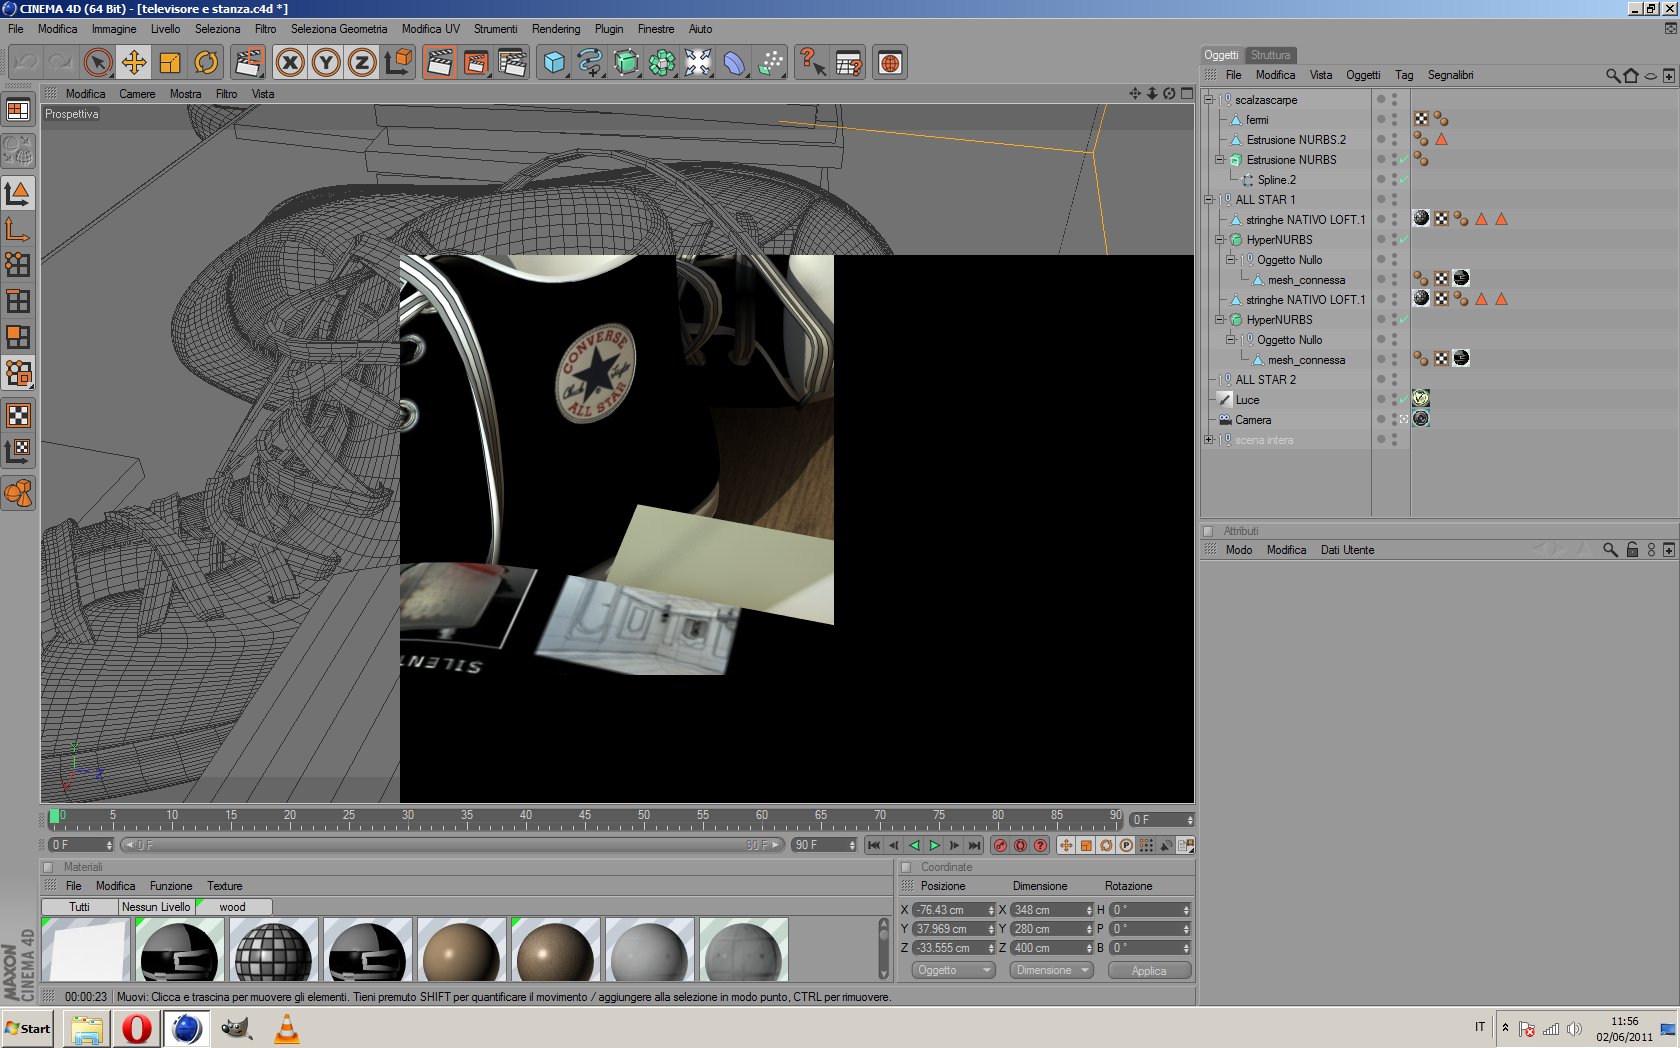1680x1048 pixels.
Task: Select the Move tool in top toolbar
Action: point(133,63)
